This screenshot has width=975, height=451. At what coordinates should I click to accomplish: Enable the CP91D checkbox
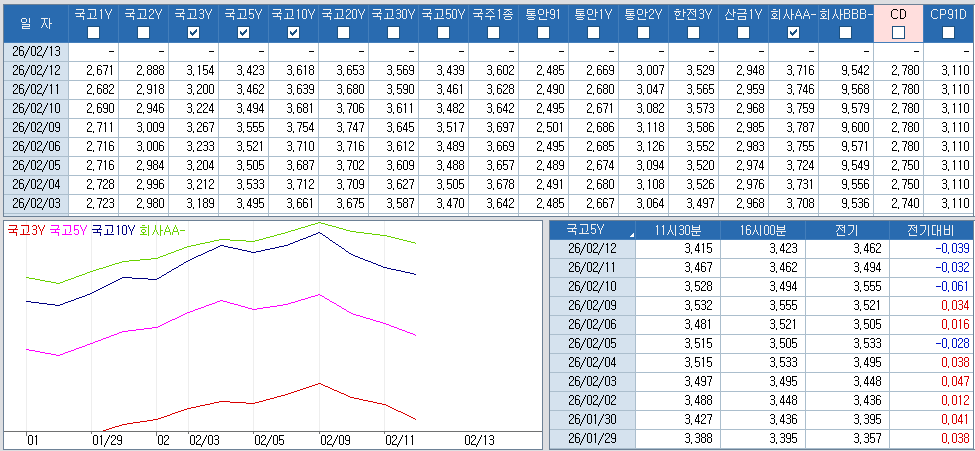pyautogui.click(x=948, y=33)
